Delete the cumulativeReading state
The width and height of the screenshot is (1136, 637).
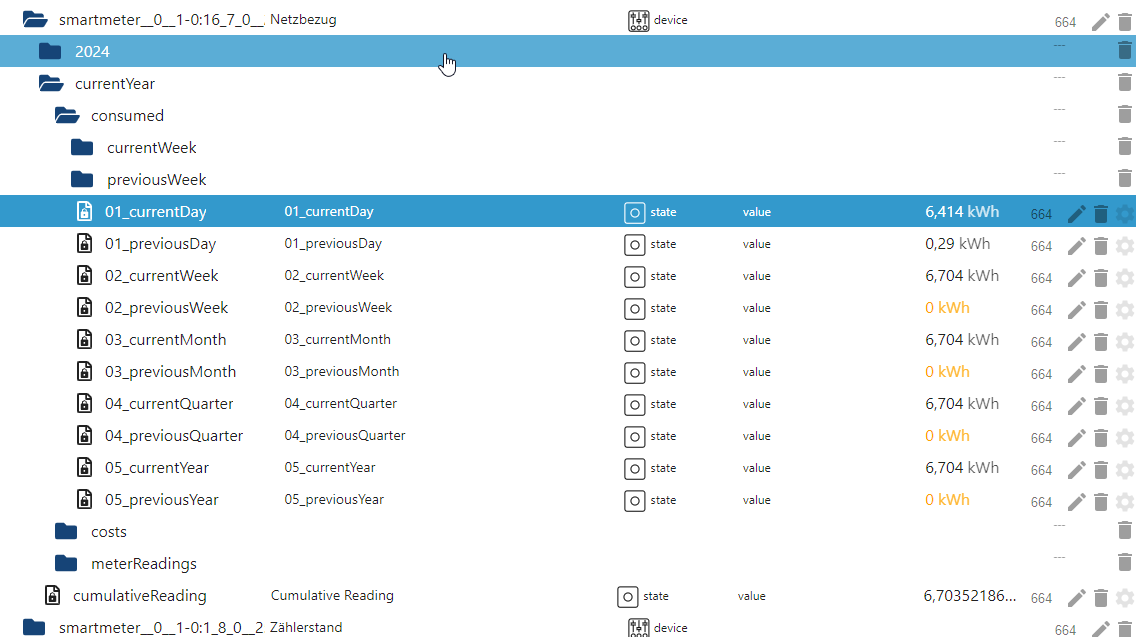click(x=1100, y=597)
